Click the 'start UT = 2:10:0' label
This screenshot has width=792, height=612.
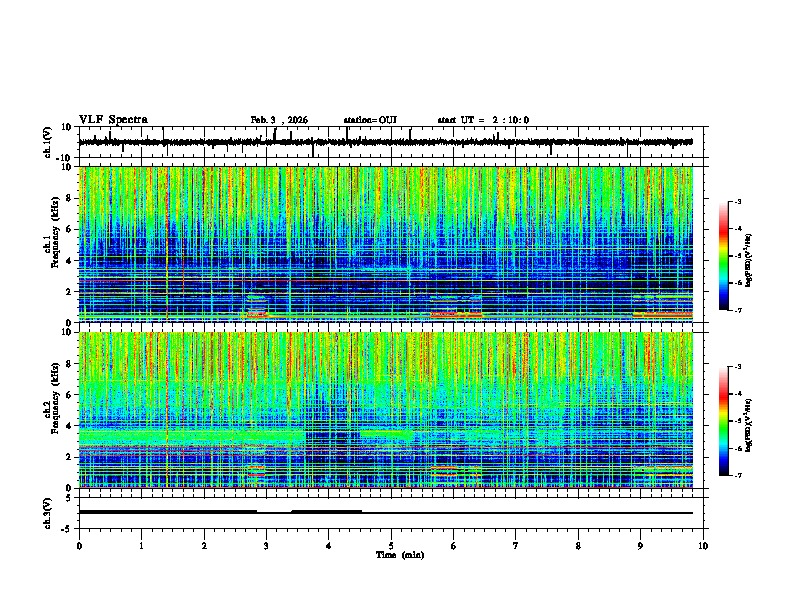tap(483, 120)
